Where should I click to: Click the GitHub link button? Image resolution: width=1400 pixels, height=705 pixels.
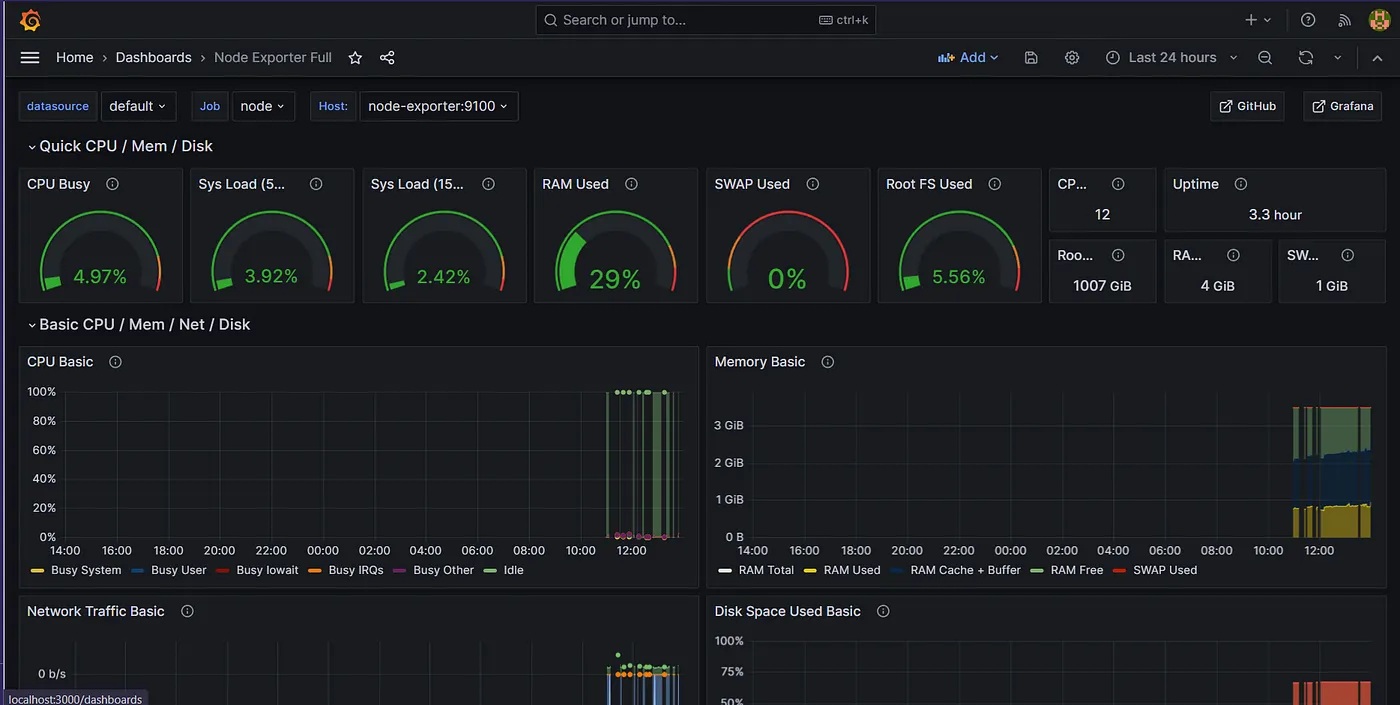click(x=1248, y=106)
